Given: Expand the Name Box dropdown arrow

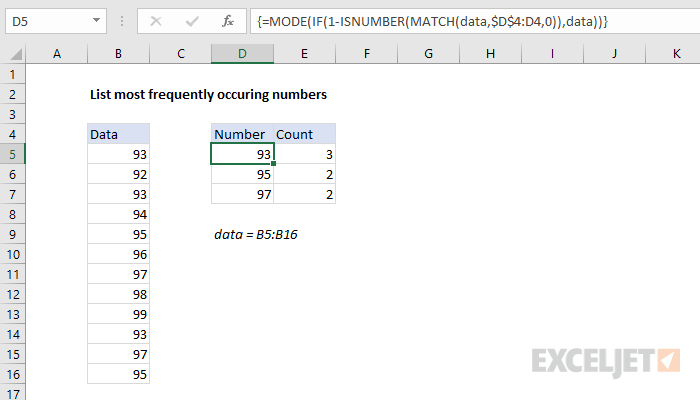Looking at the screenshot, I should point(96,21).
